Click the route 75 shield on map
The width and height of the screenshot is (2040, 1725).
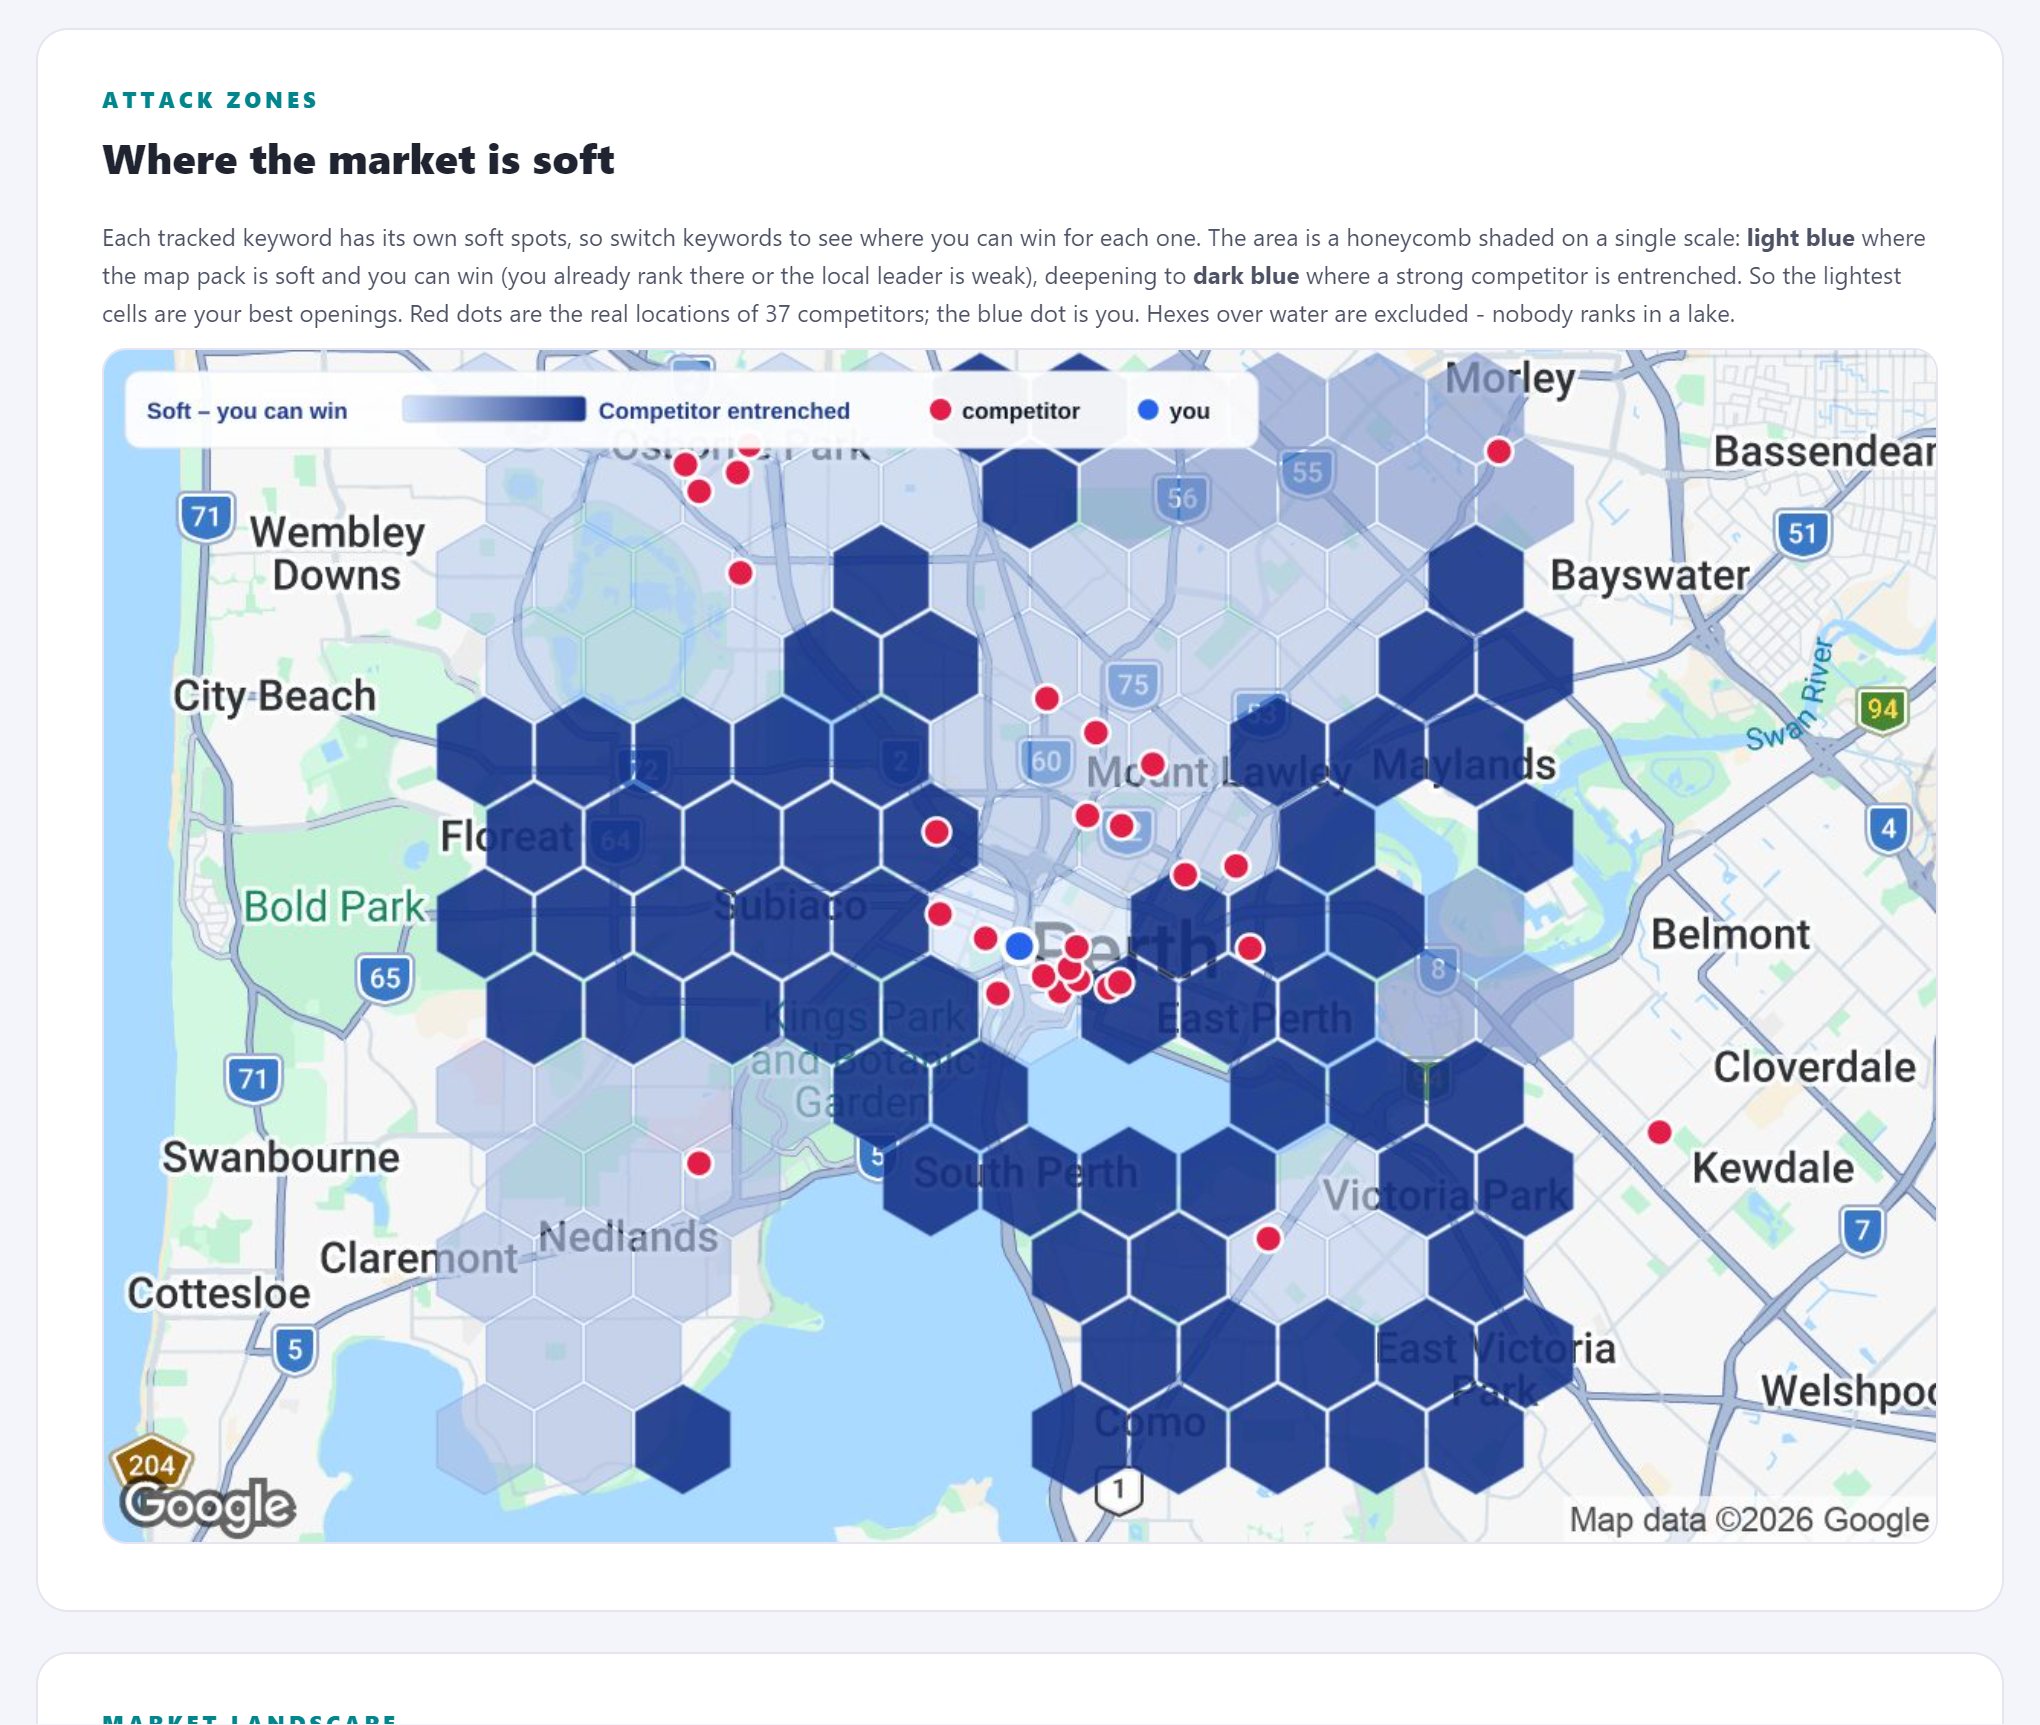[1132, 684]
